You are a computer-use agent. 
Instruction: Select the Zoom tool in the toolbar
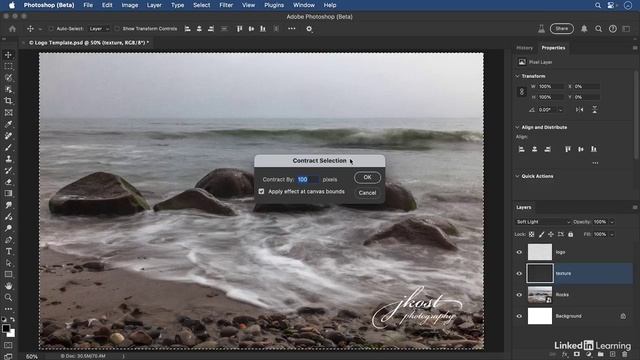pos(8,298)
